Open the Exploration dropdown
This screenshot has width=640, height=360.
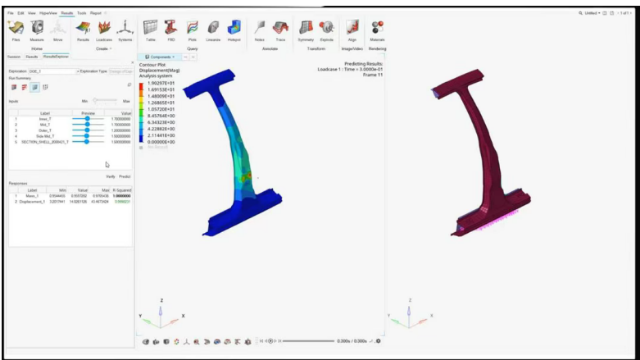(x=53, y=71)
